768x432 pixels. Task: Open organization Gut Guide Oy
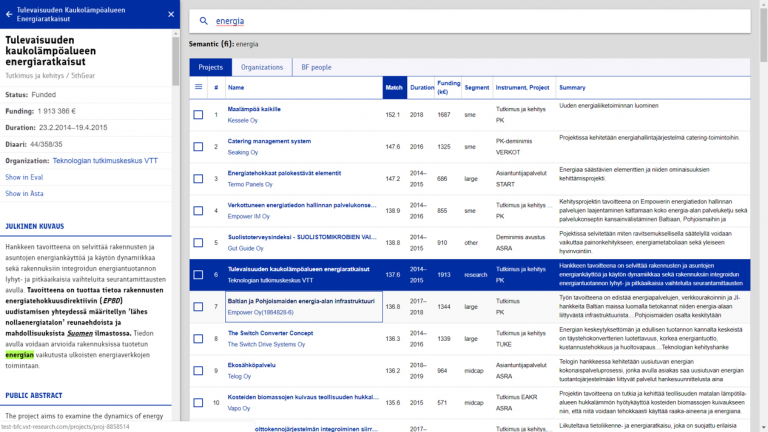tap(245, 248)
